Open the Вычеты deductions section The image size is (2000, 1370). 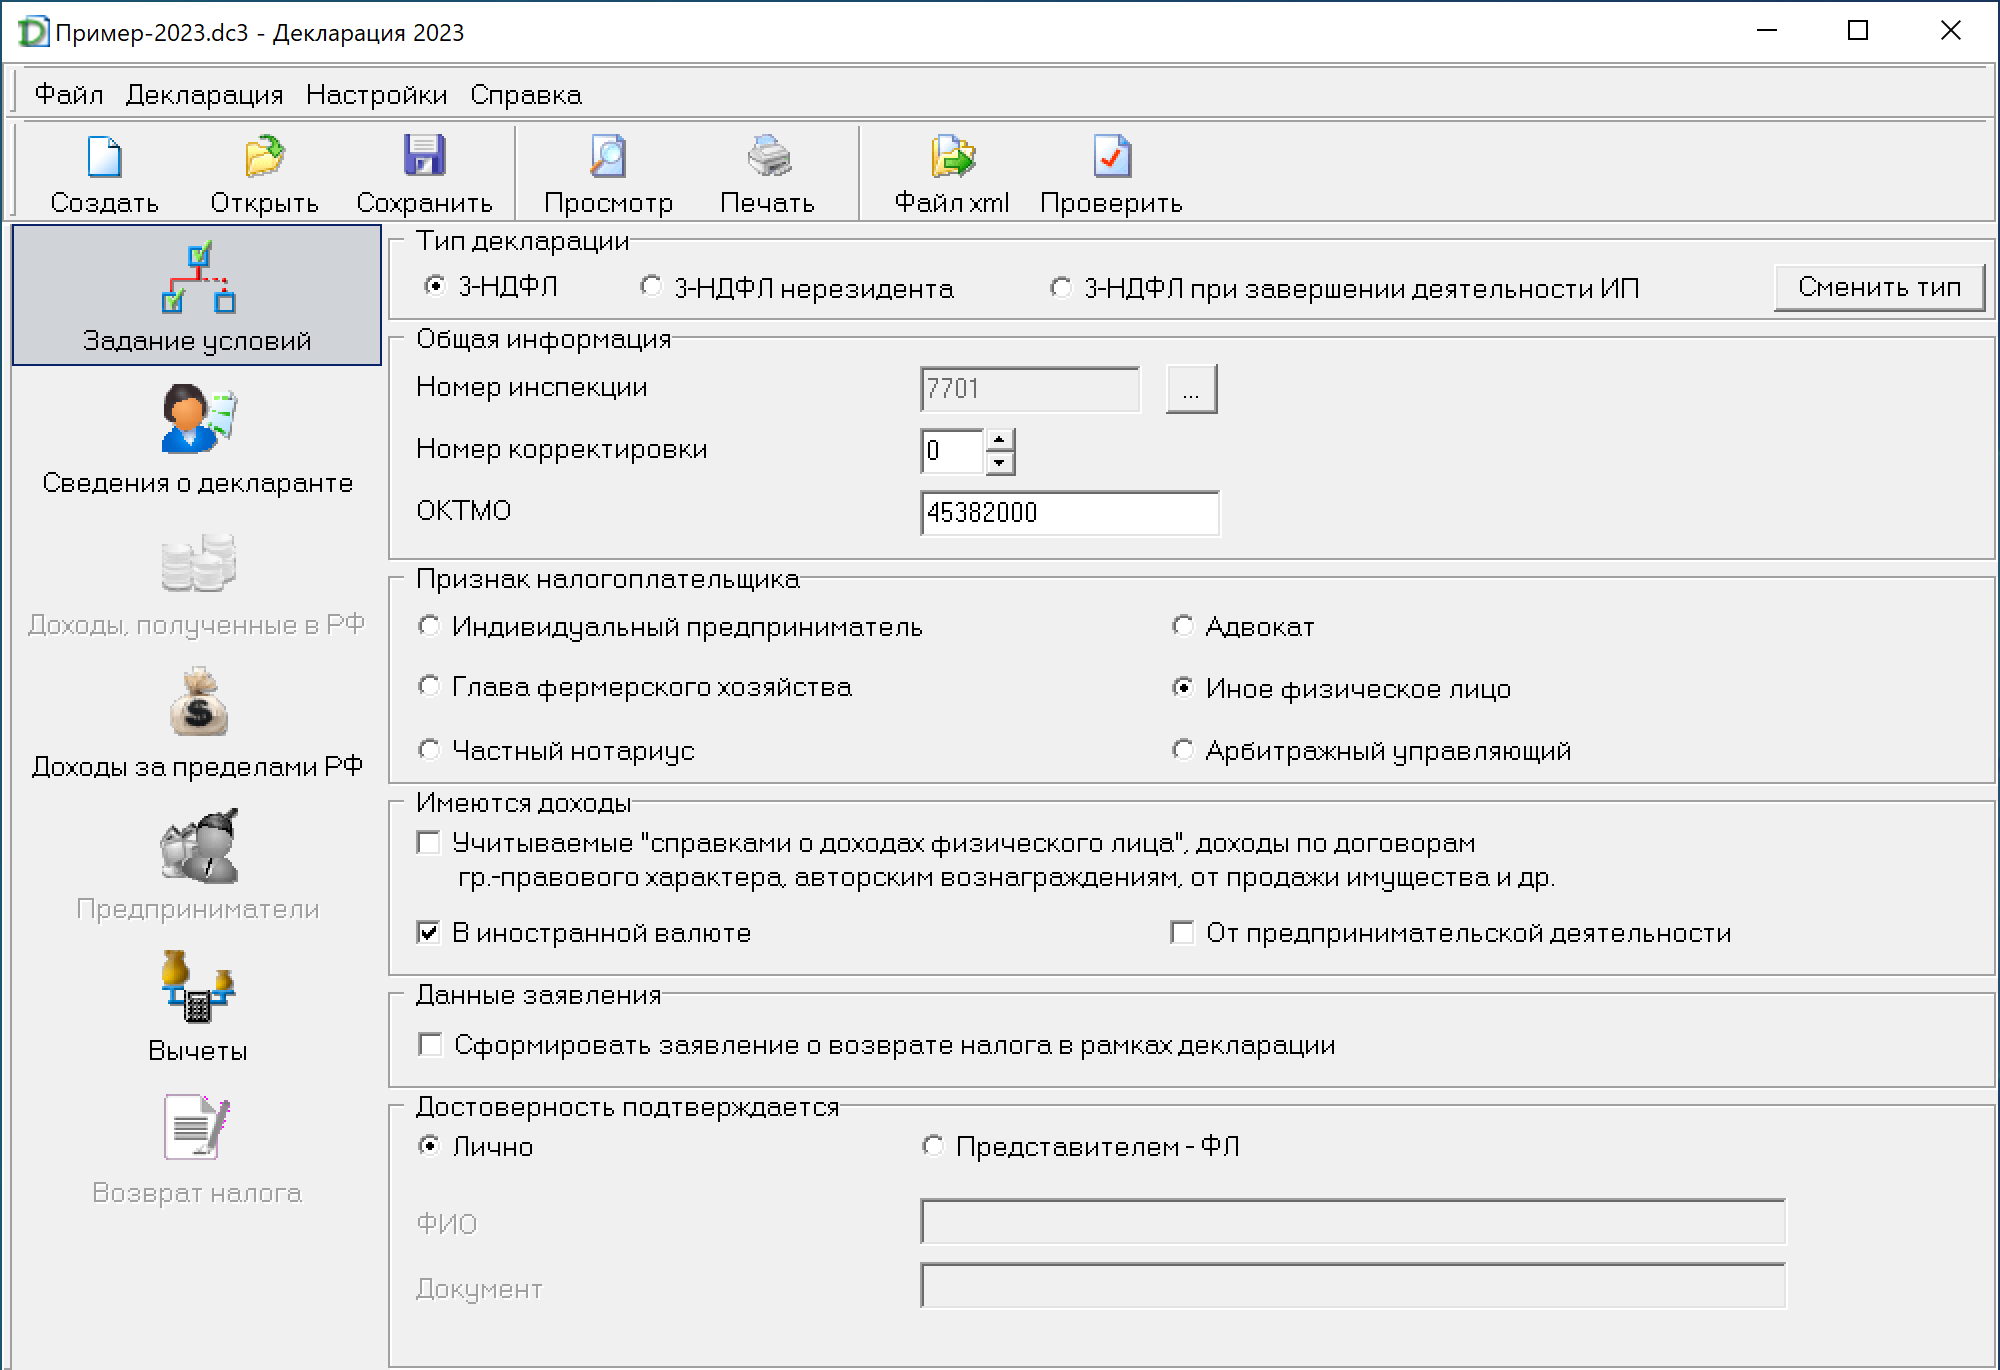(197, 1005)
